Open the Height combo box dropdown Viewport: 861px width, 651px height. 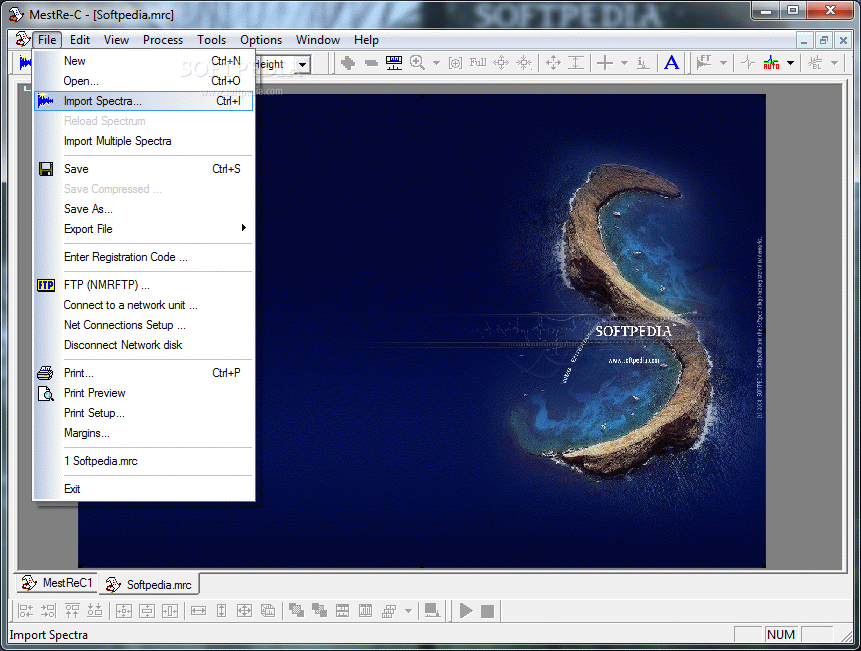tap(303, 64)
